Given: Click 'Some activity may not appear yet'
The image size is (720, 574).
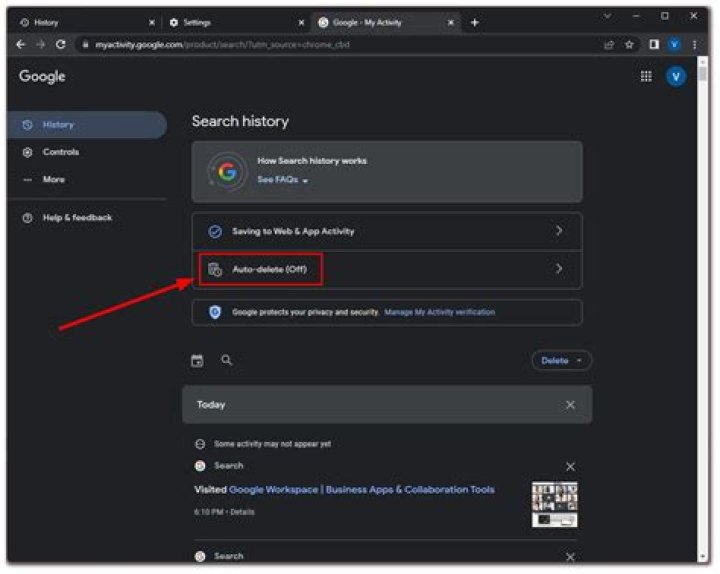Looking at the screenshot, I should tap(272, 444).
